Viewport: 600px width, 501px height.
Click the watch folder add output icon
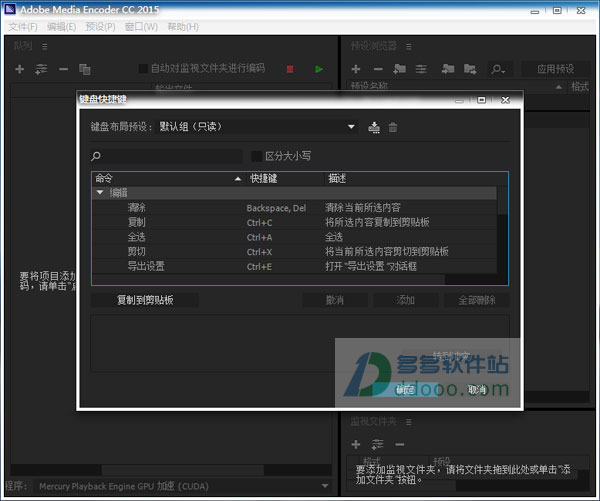coord(377,444)
